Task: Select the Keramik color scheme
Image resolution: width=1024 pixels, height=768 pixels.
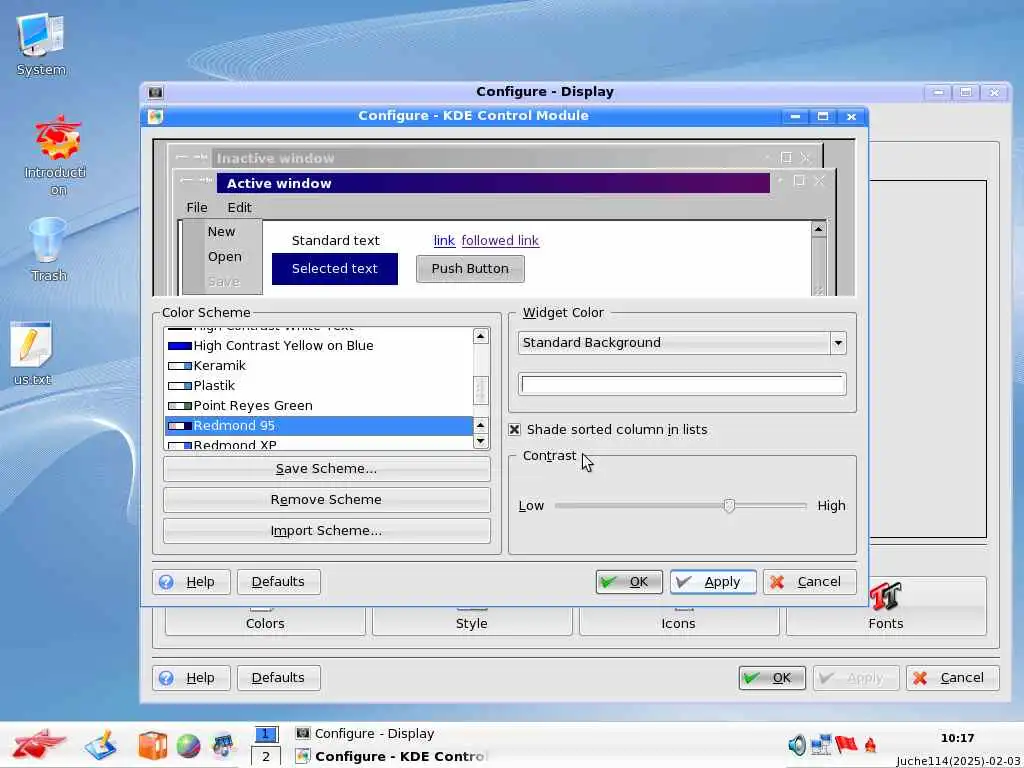Action: coord(319,366)
